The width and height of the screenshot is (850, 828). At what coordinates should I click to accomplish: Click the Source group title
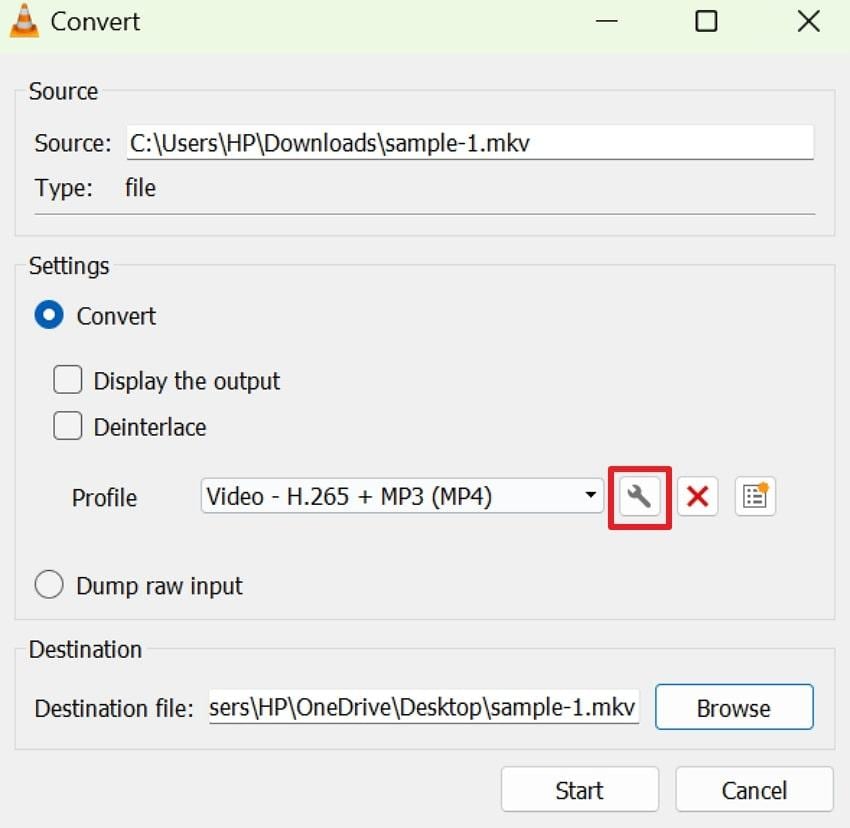click(x=62, y=91)
